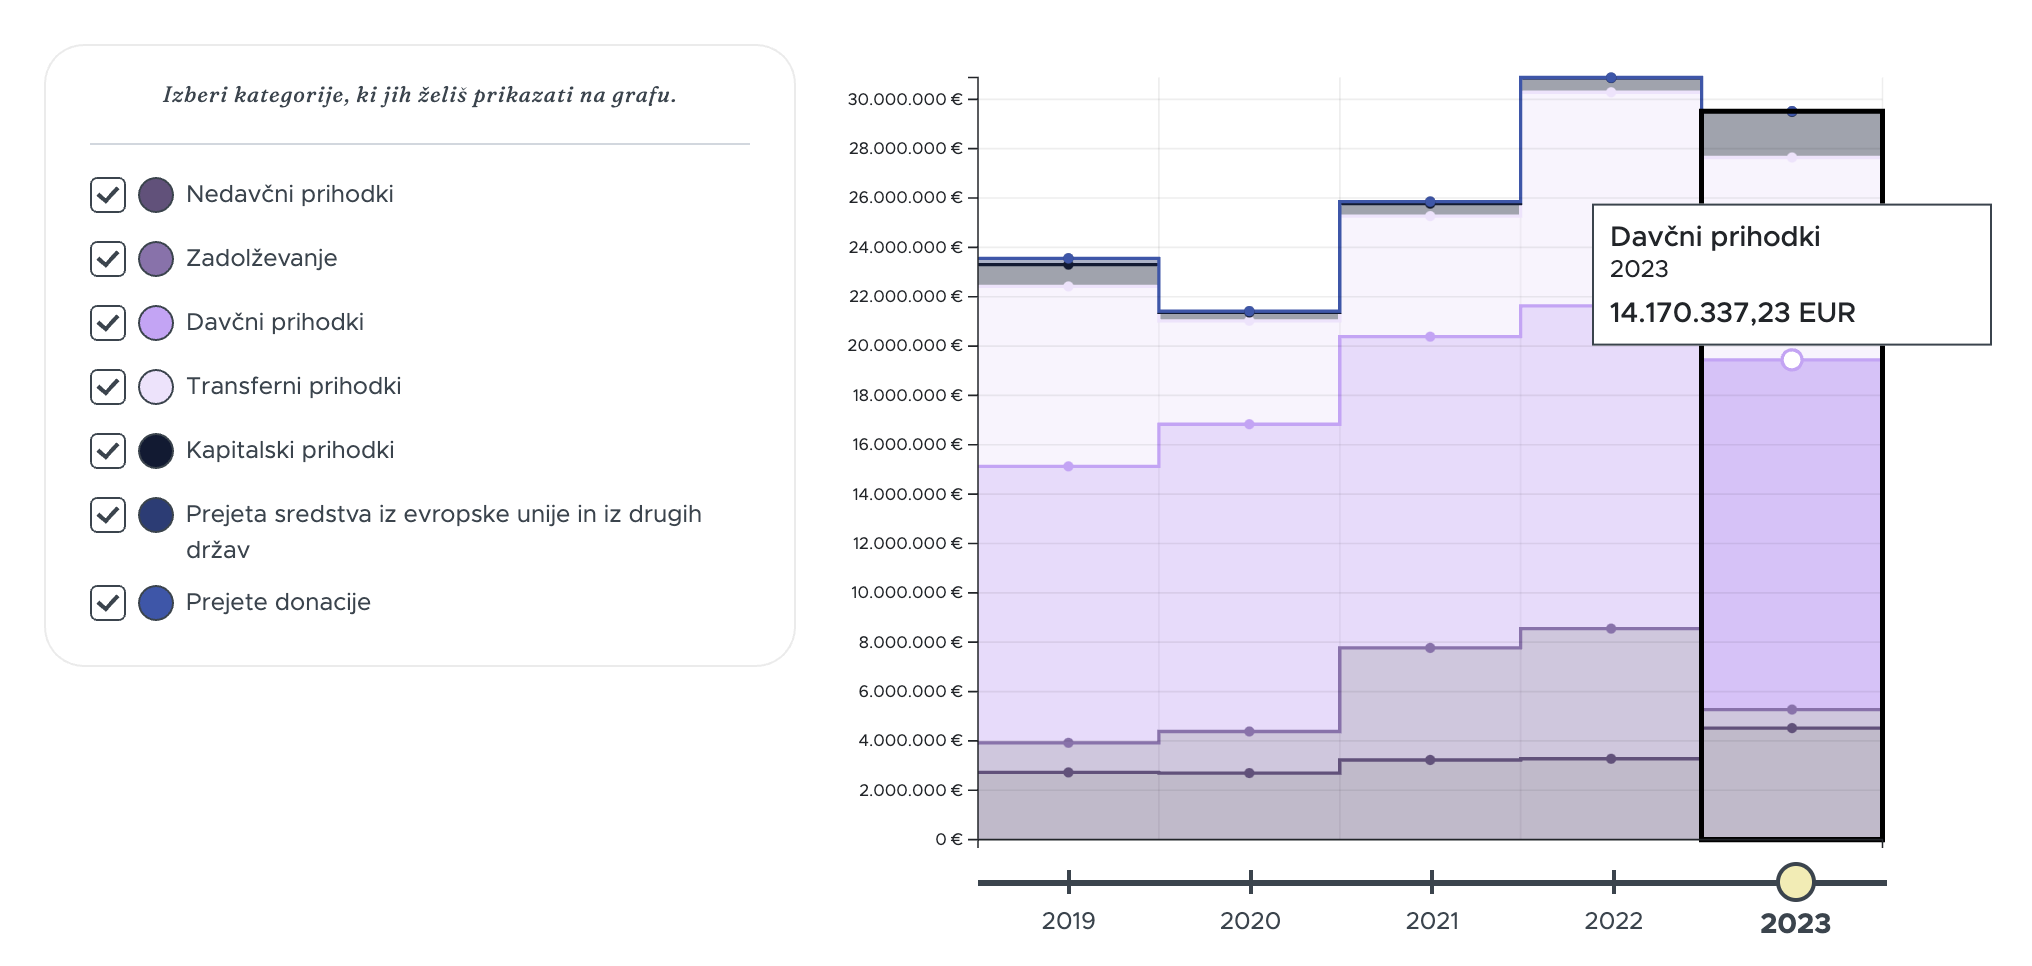Viewport: 2032px width, 966px height.
Task: Click the Nedavčni prihodki color circle
Action: click(156, 195)
